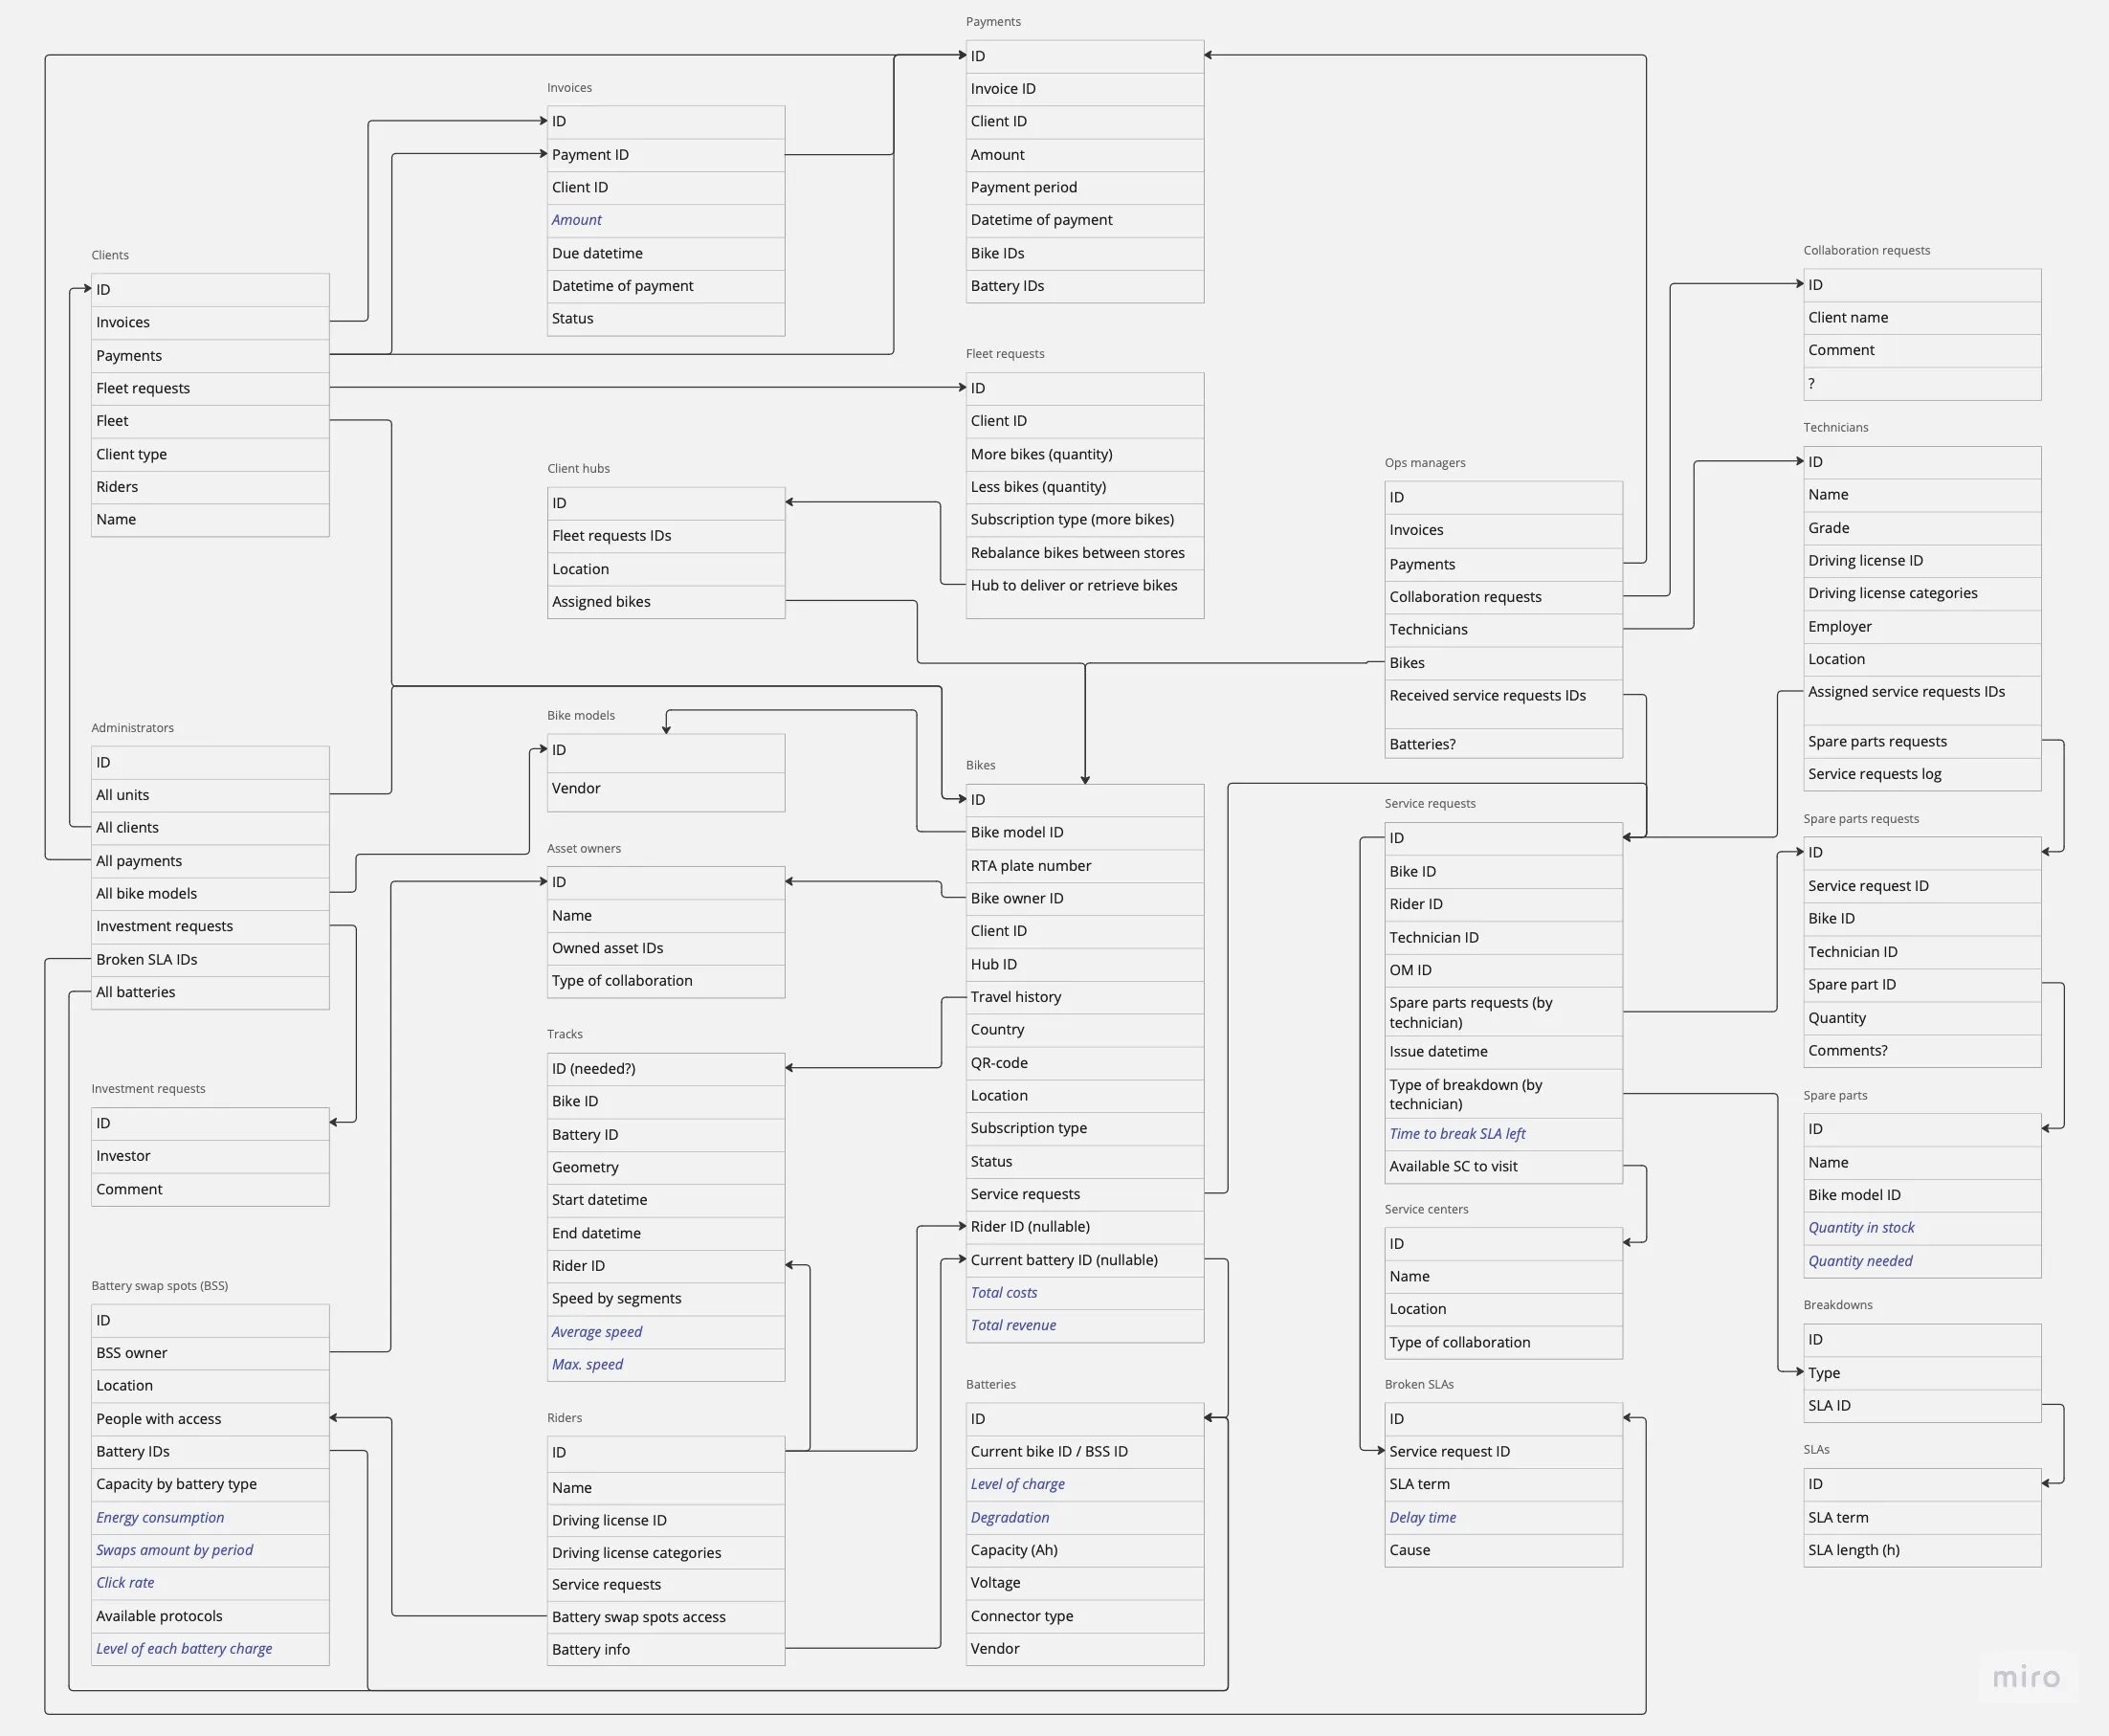Select 'Vendor' row in Bike models table
Screen dimensions: 2109x1736
click(576, 788)
